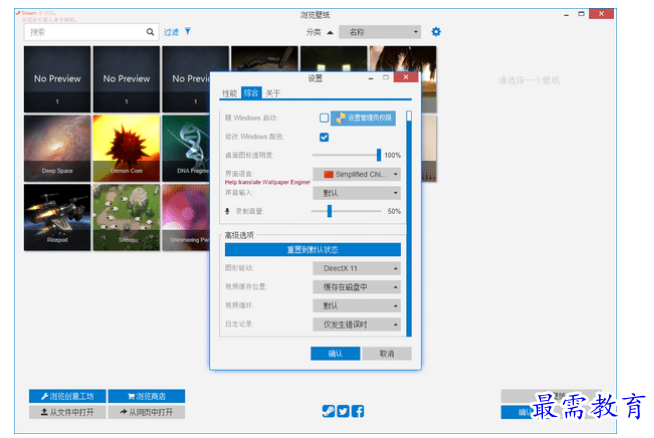654x438 pixels.
Task: Open the Steam social icon
Action: [x=328, y=411]
